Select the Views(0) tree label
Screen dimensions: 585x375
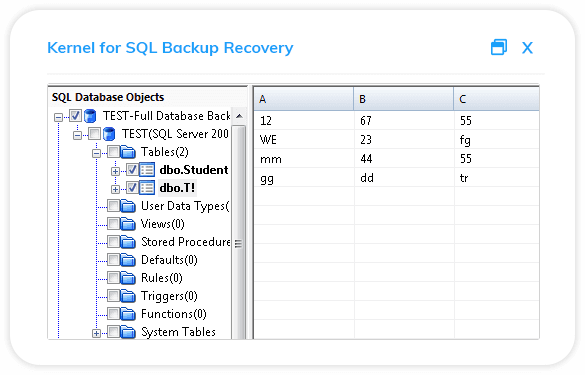click(x=163, y=224)
